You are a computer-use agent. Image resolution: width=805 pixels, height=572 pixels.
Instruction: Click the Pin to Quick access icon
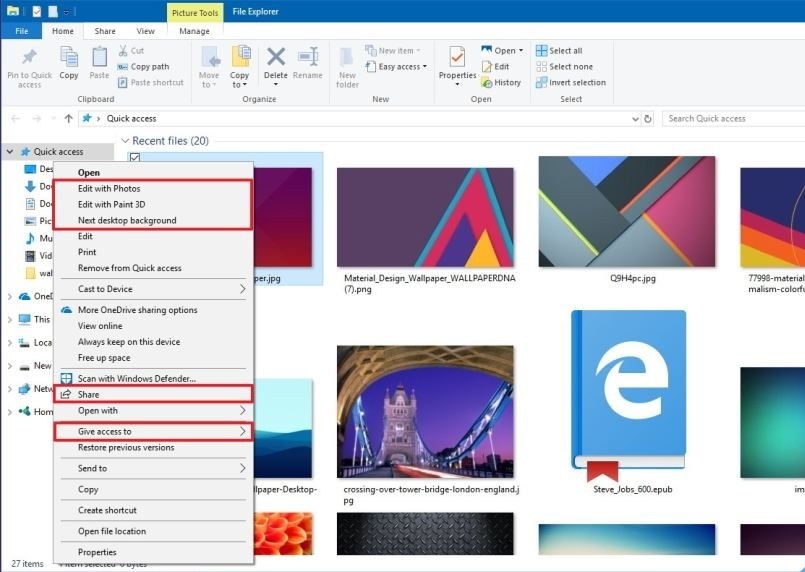coord(29,57)
